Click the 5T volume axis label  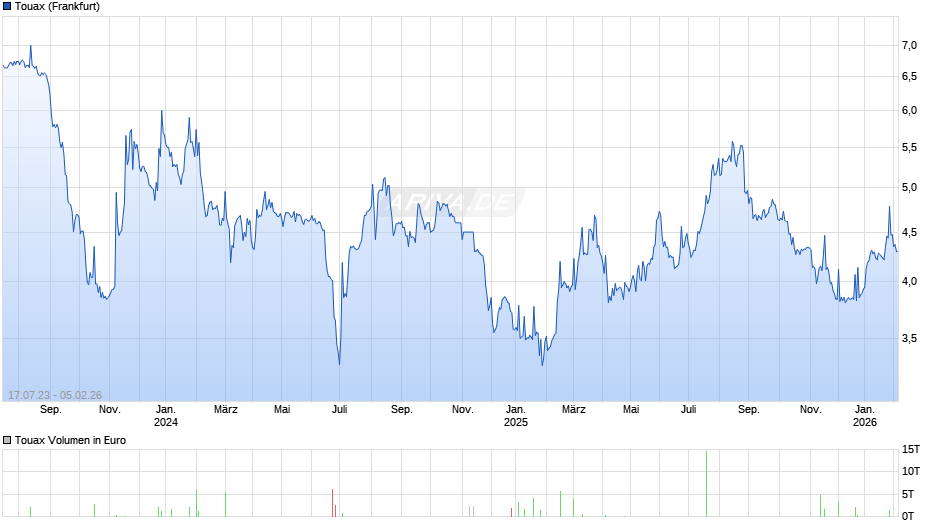pyautogui.click(x=909, y=494)
